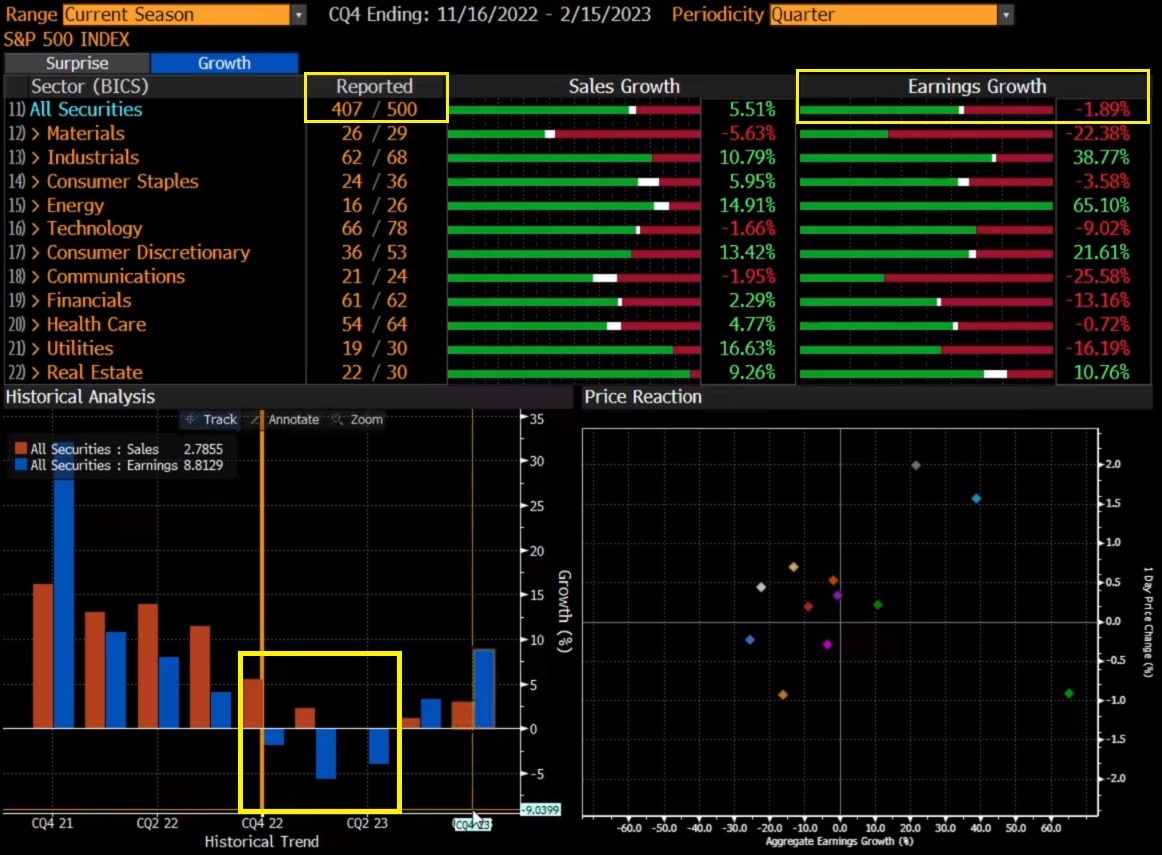Click the Quarter periodicity field
This screenshot has height=855, width=1162.
(883, 15)
